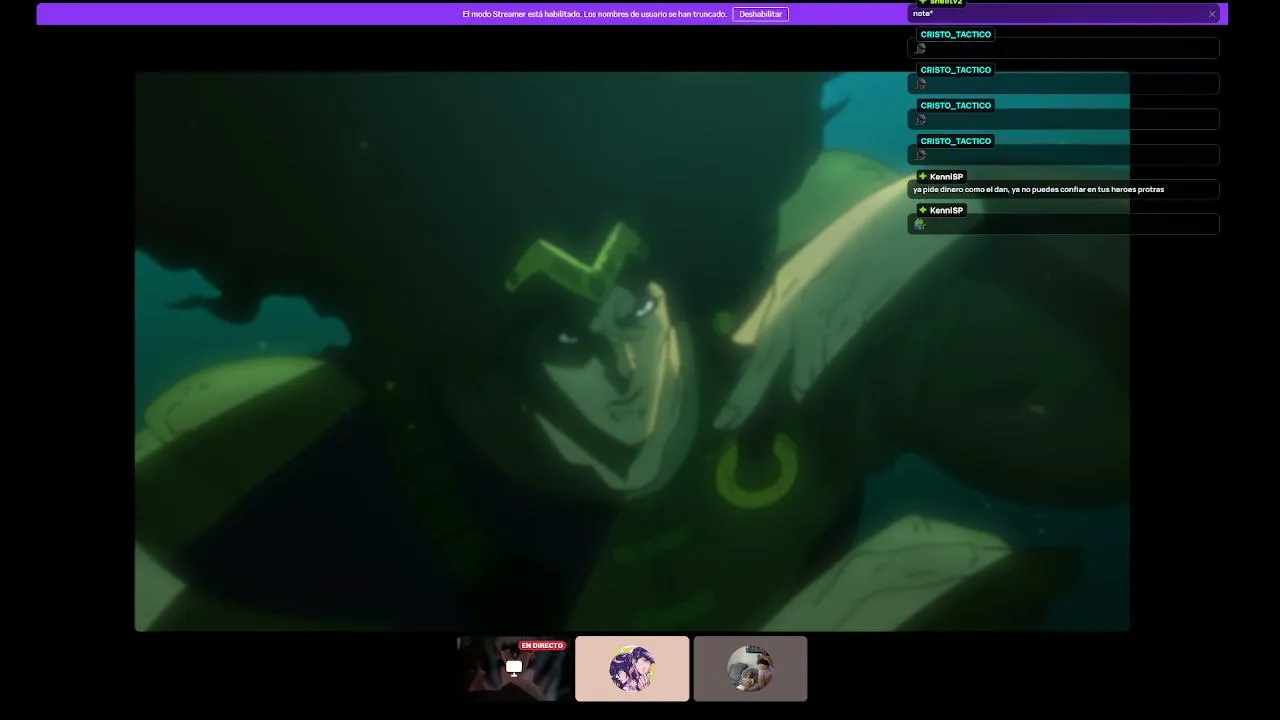This screenshot has height=720, width=1280.
Task: Click the emoji in the last KenniSP message
Action: [920, 225]
